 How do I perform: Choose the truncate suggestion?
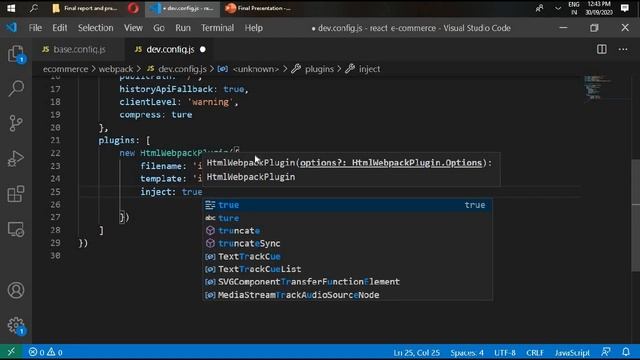(x=347, y=231)
